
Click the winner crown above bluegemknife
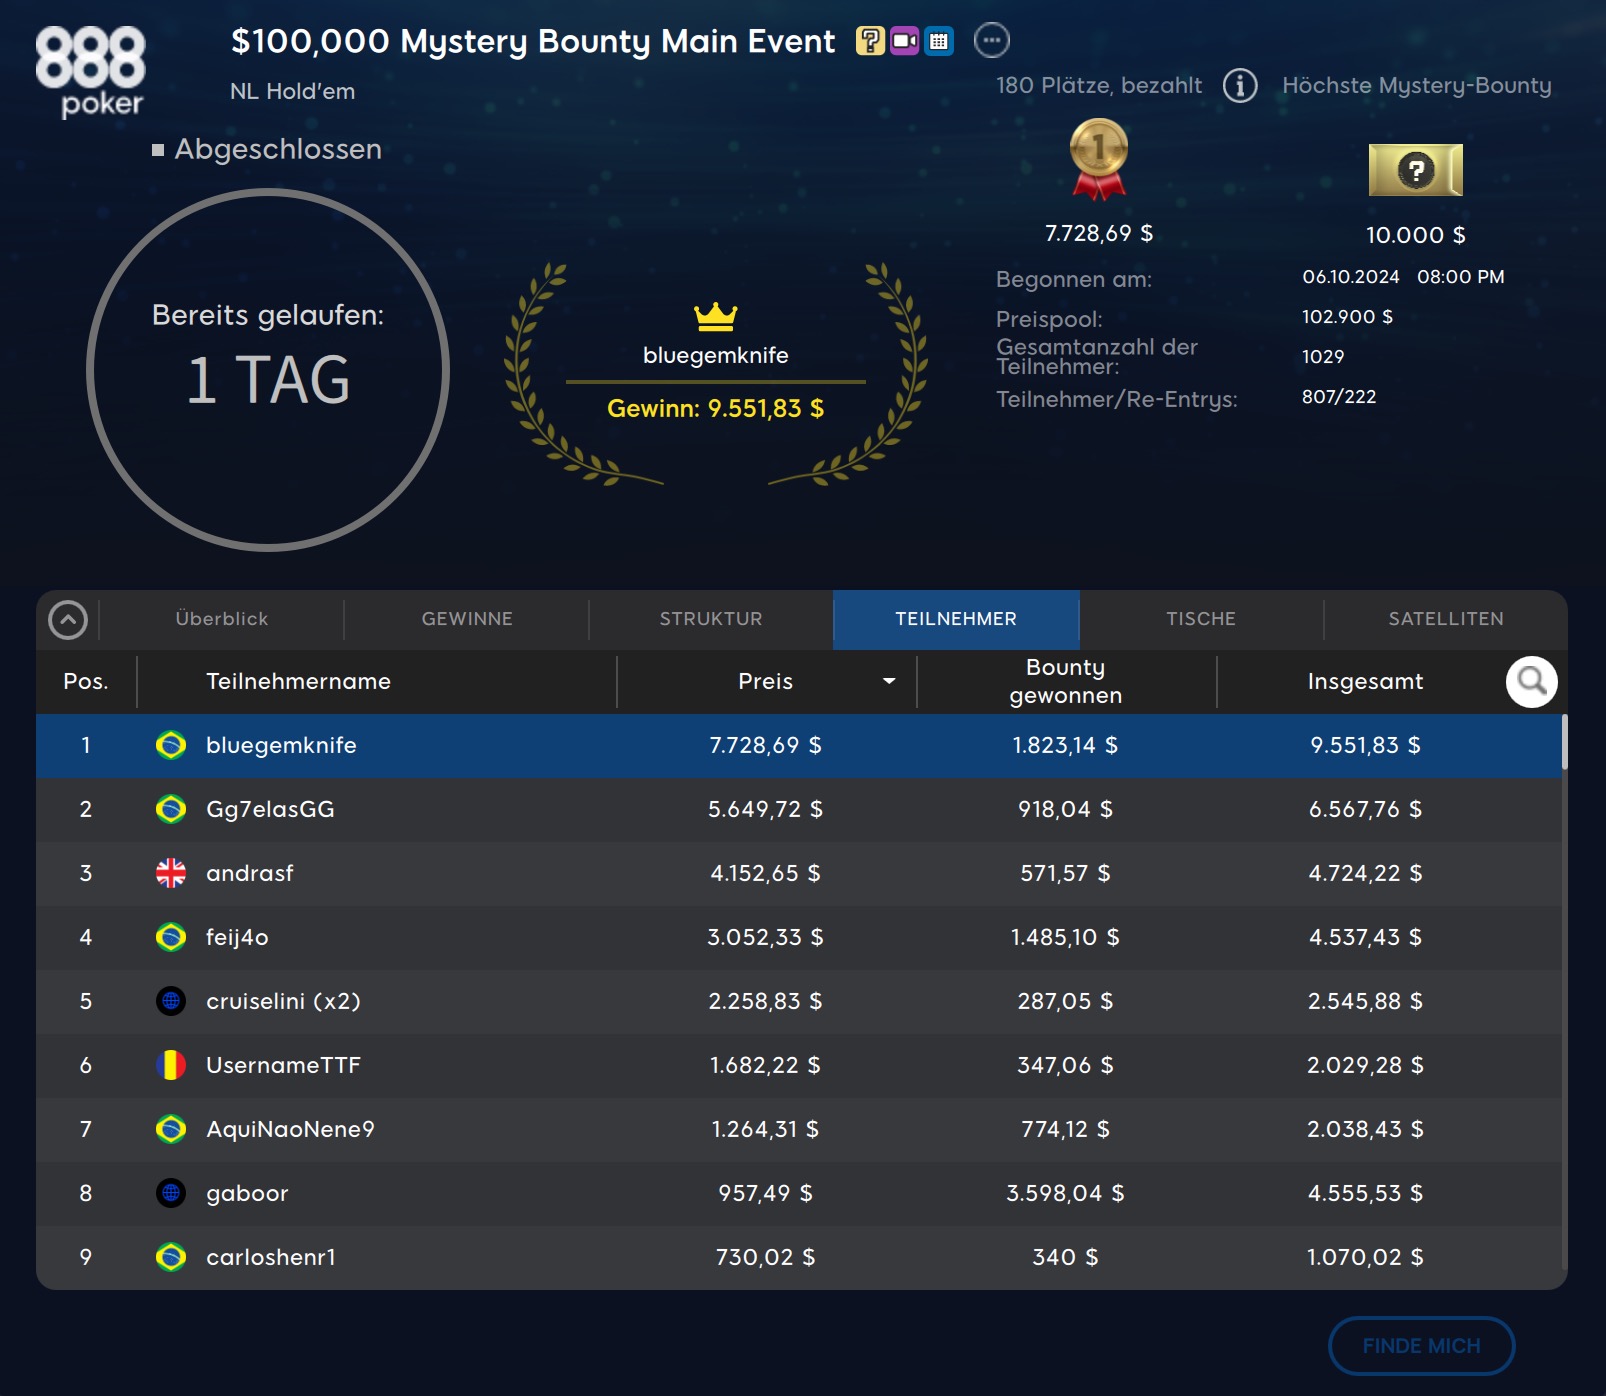[x=715, y=317]
